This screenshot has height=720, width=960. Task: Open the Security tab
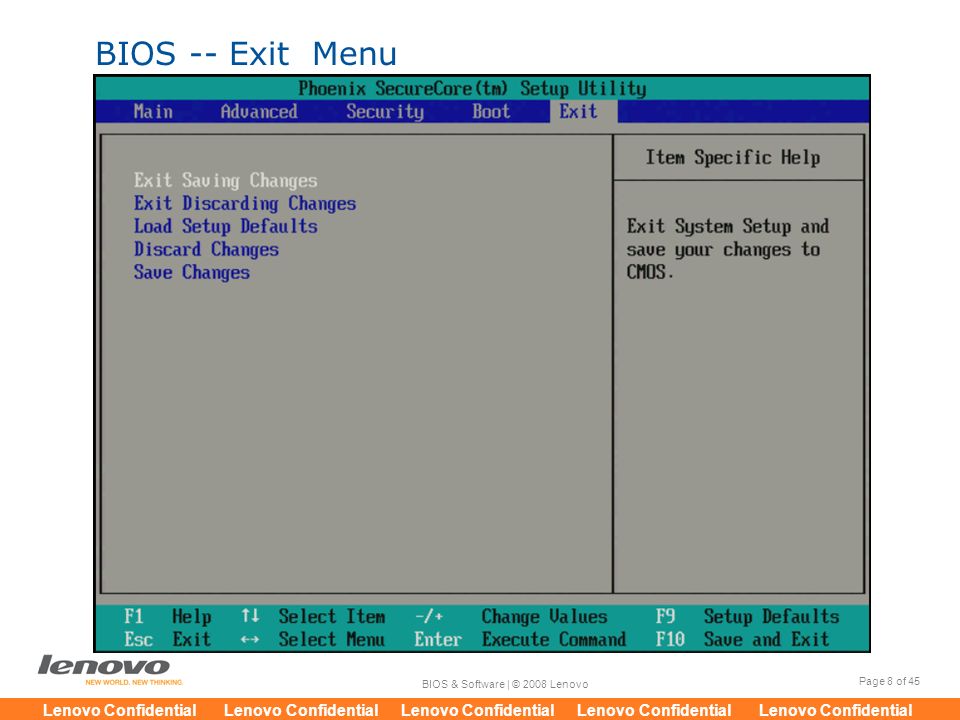pyautogui.click(x=384, y=111)
